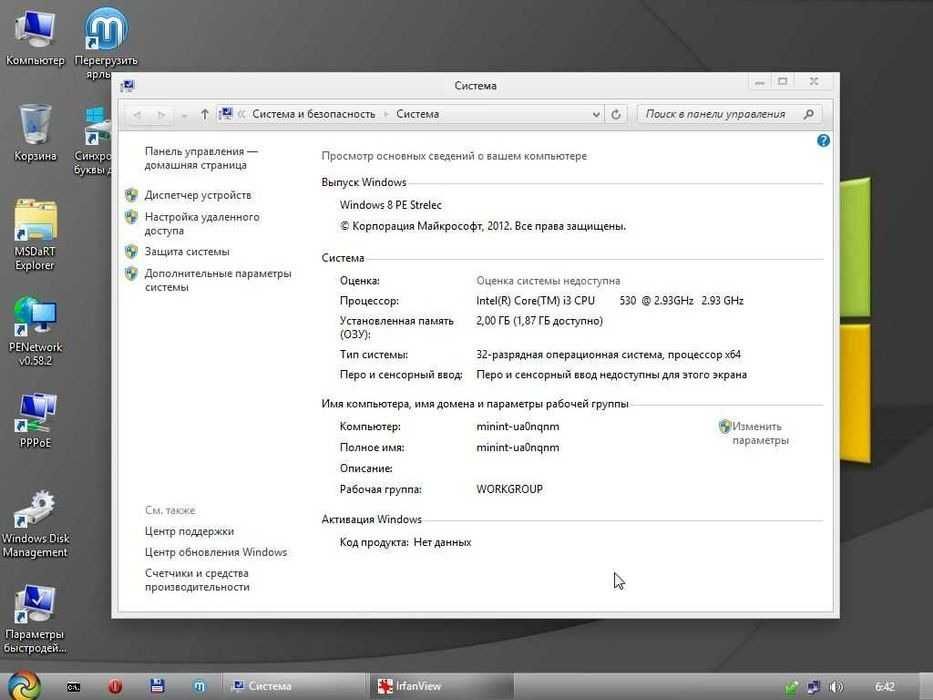Viewport: 933px width, 700px height.
Task: Click the processor Intel Core i3 text
Action: (610, 301)
